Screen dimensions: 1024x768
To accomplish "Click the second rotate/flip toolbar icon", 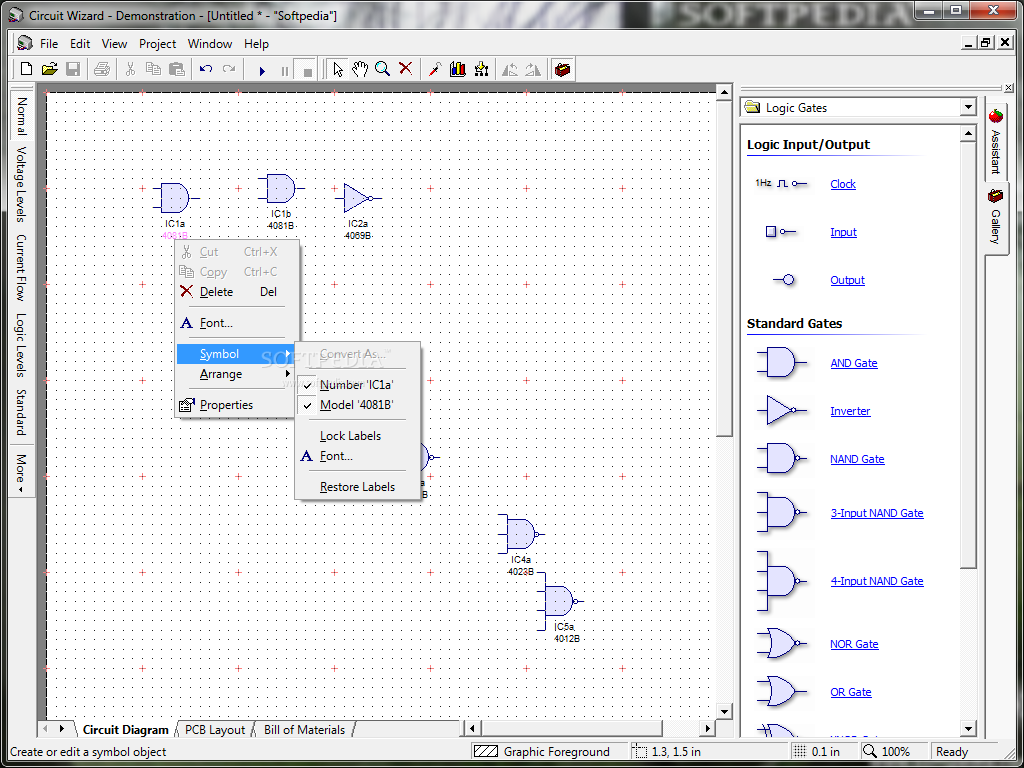I will (533, 69).
